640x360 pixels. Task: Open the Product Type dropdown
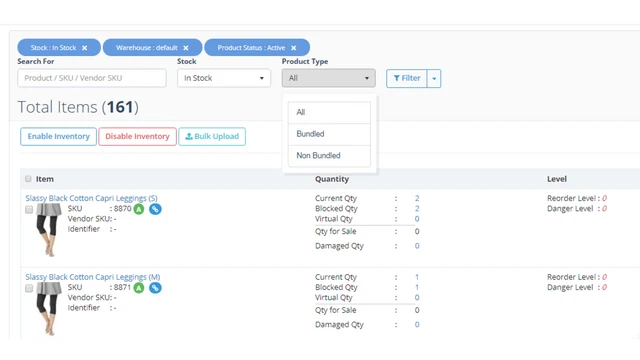pos(329,78)
